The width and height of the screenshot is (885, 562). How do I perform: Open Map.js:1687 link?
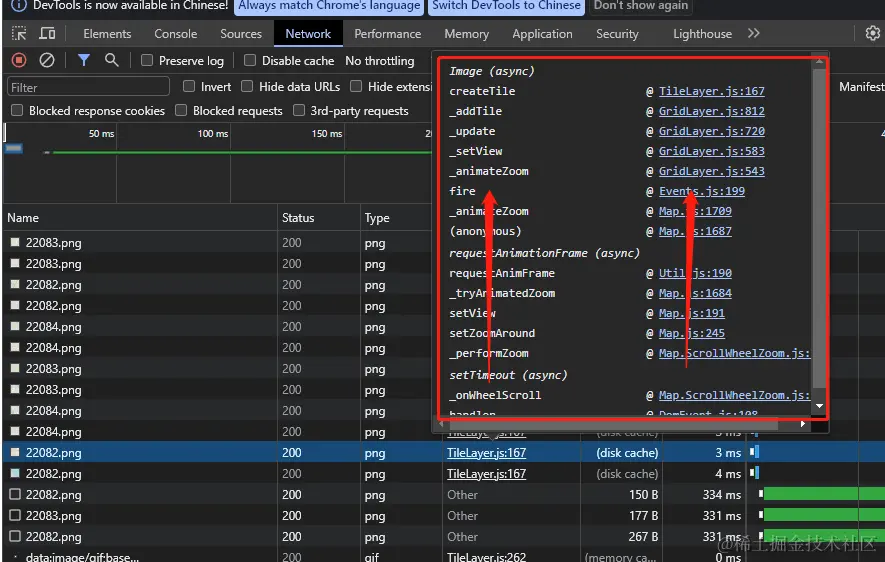(x=695, y=231)
